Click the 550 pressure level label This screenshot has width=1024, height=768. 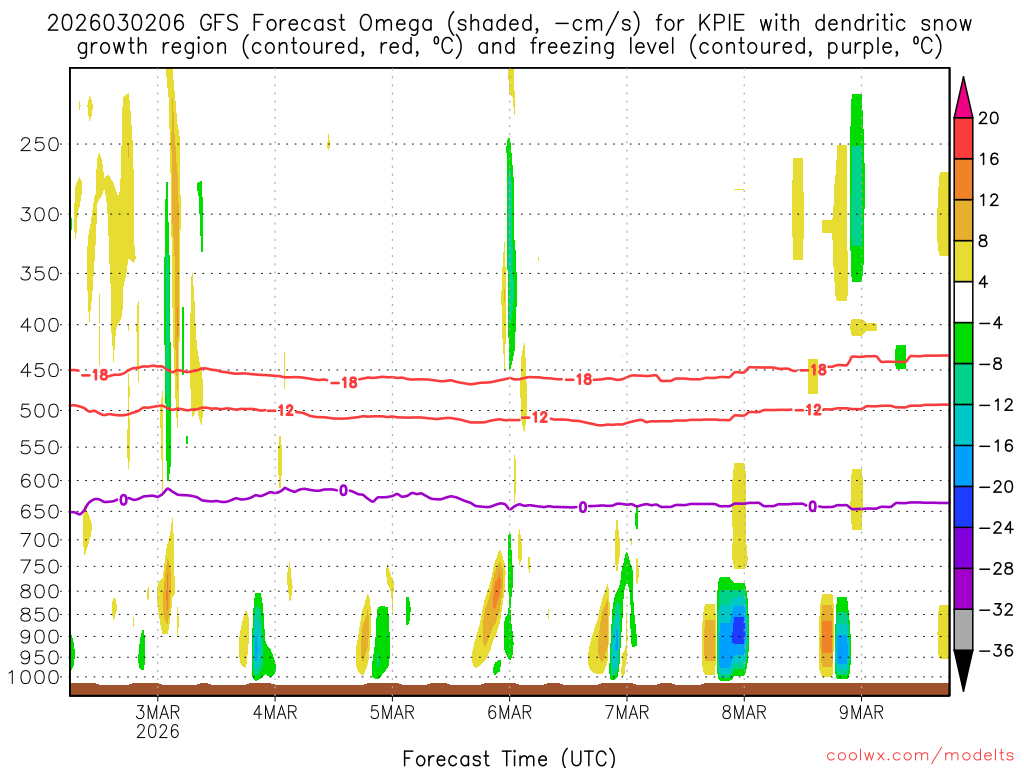point(40,447)
